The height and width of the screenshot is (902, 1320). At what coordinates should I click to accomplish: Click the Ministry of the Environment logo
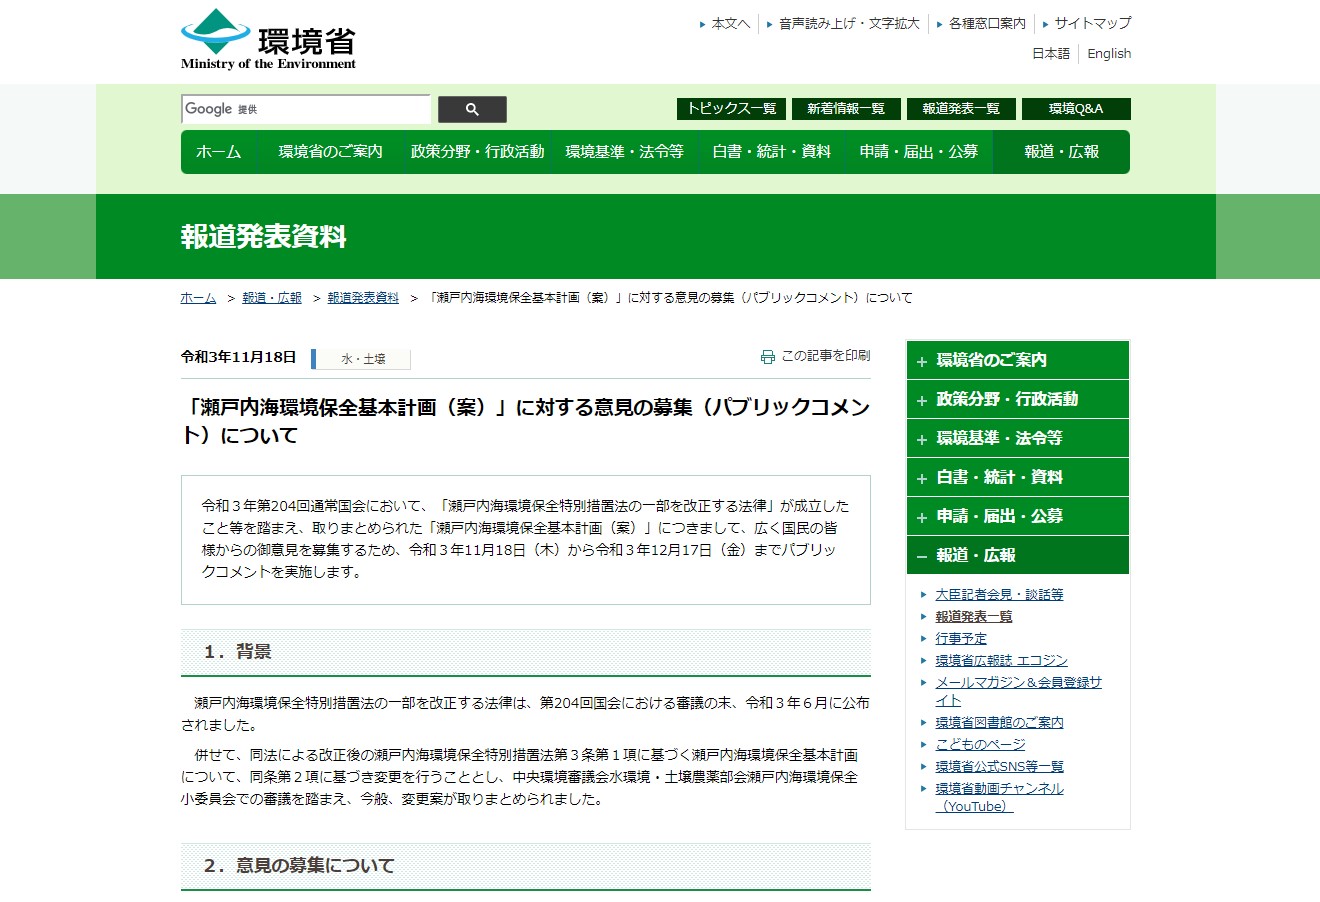point(268,40)
